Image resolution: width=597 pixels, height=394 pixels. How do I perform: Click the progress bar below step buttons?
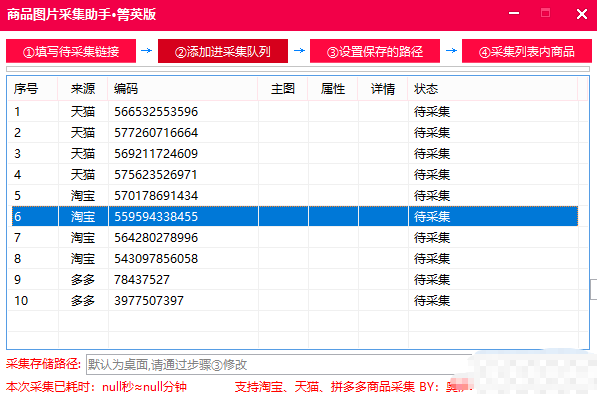298,69
